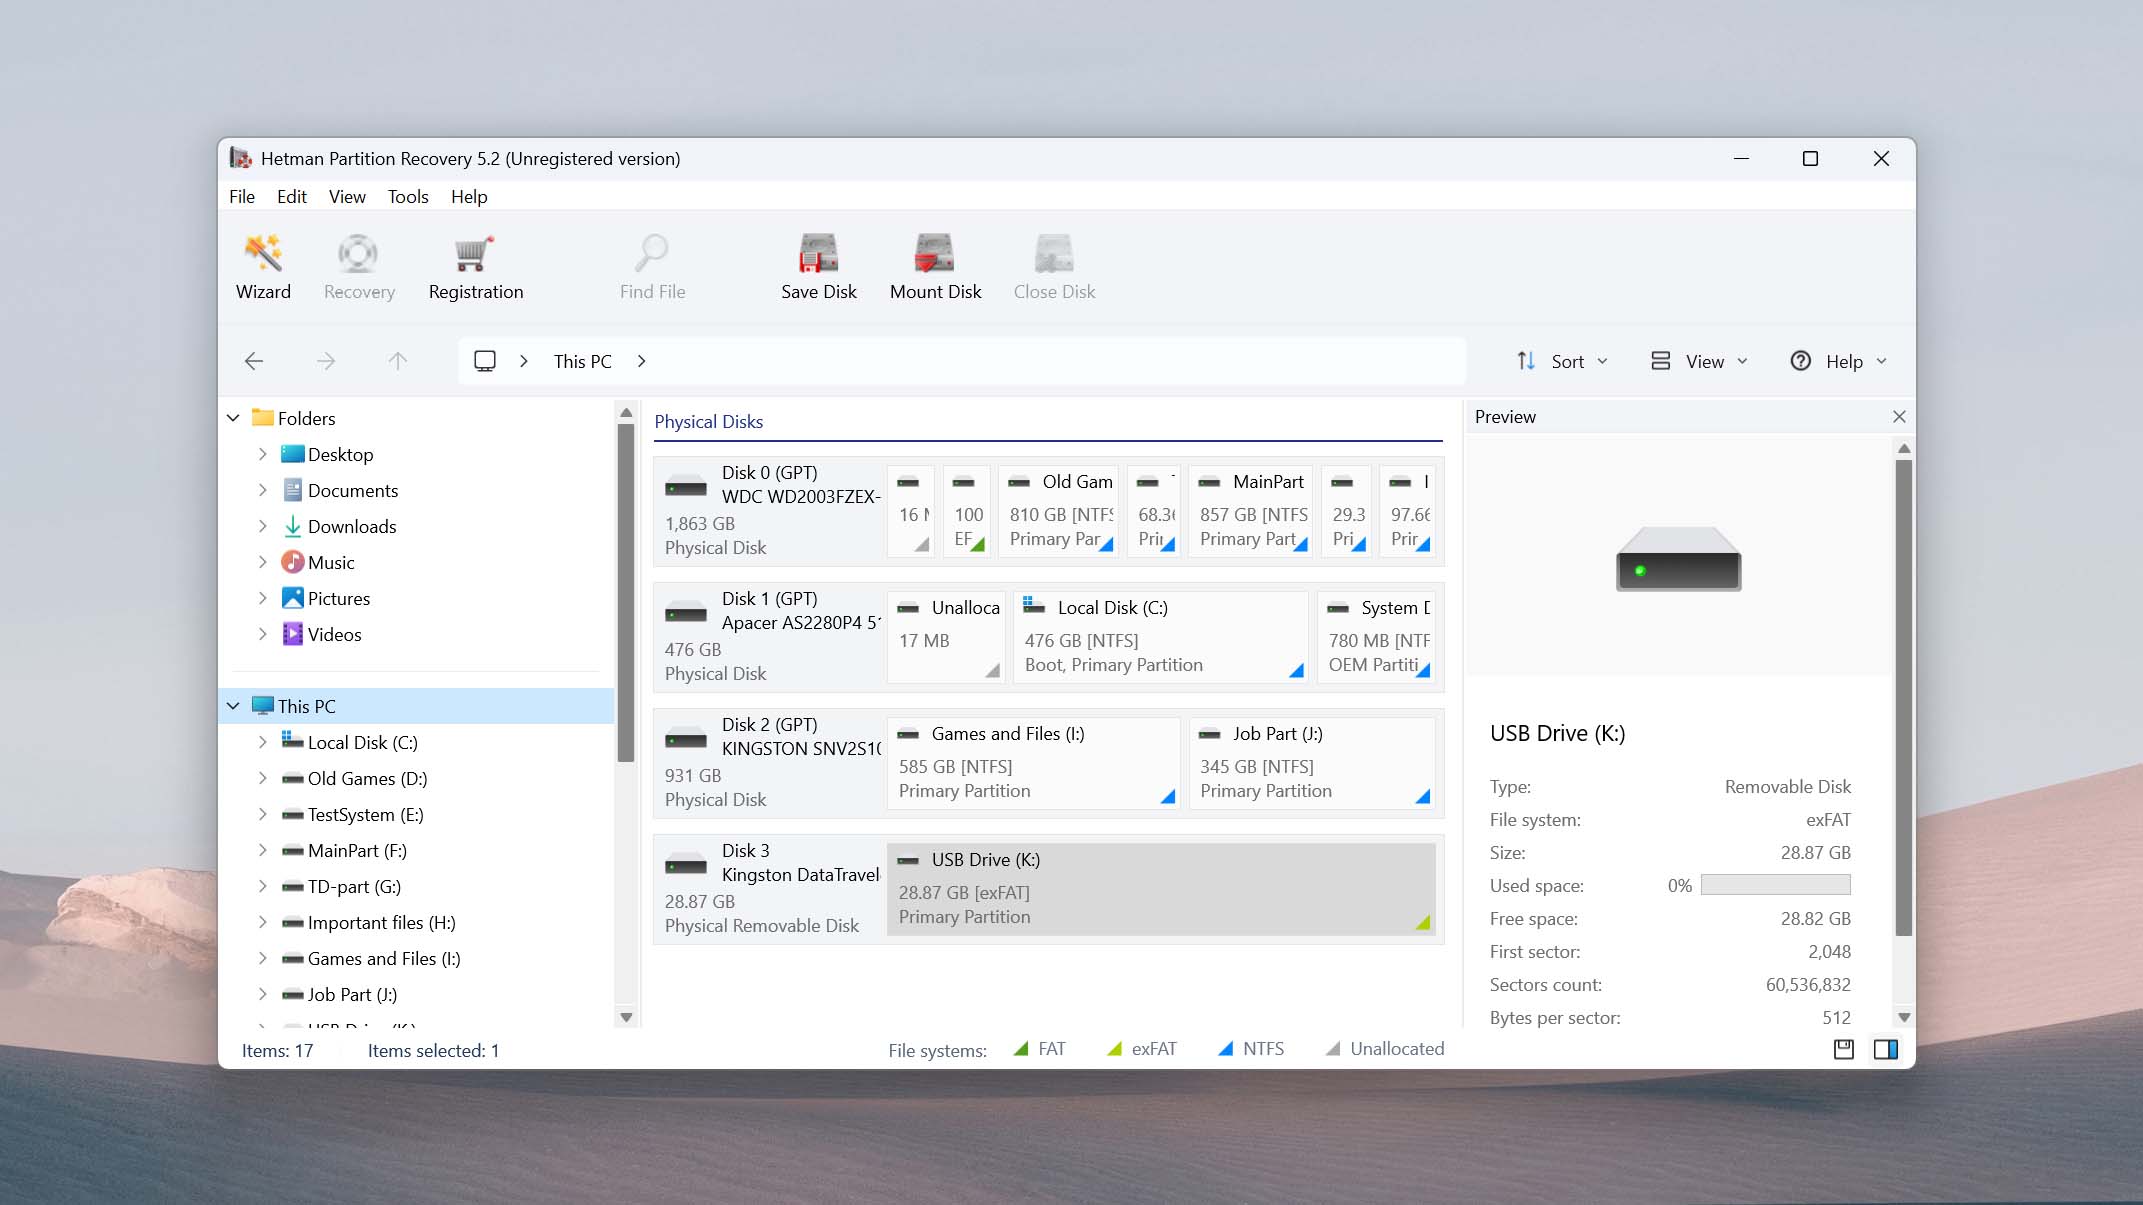Open the Tools menu
2143x1205 pixels.
tap(408, 197)
